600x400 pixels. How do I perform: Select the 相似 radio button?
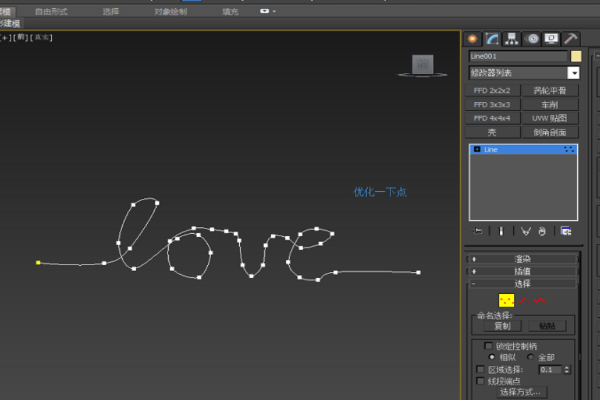(492, 357)
